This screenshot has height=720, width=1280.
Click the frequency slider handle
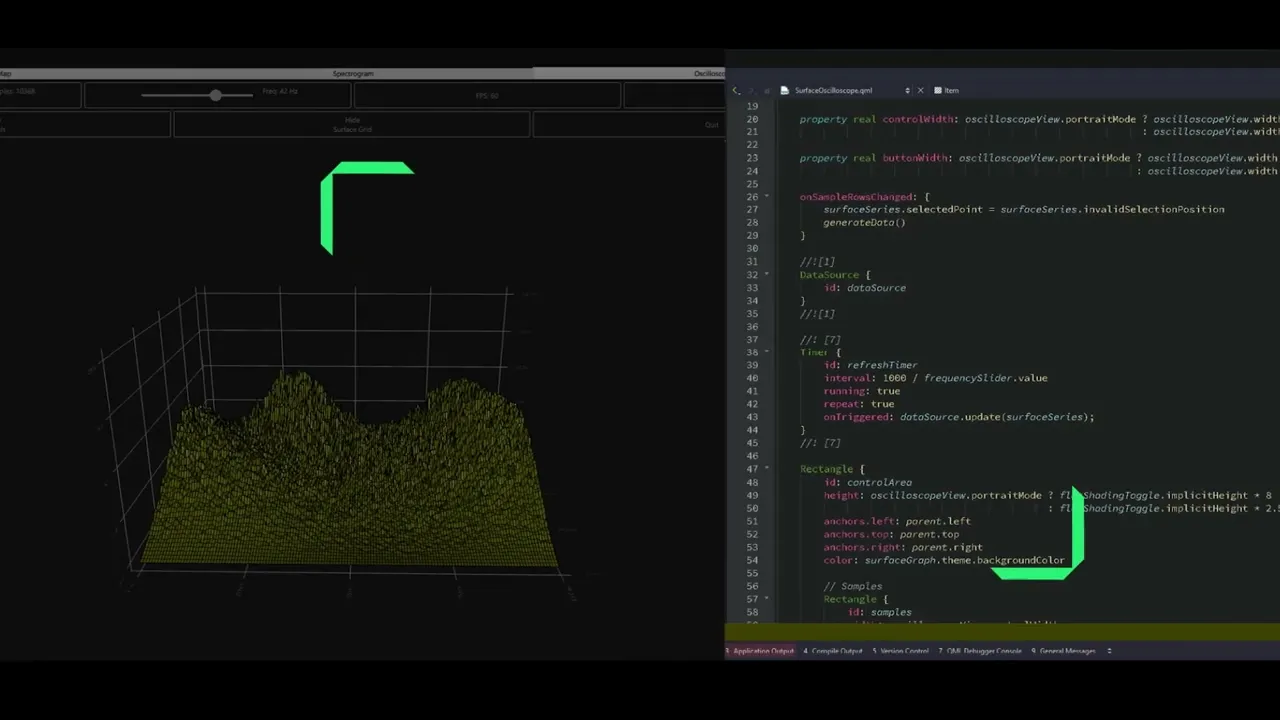click(x=215, y=95)
